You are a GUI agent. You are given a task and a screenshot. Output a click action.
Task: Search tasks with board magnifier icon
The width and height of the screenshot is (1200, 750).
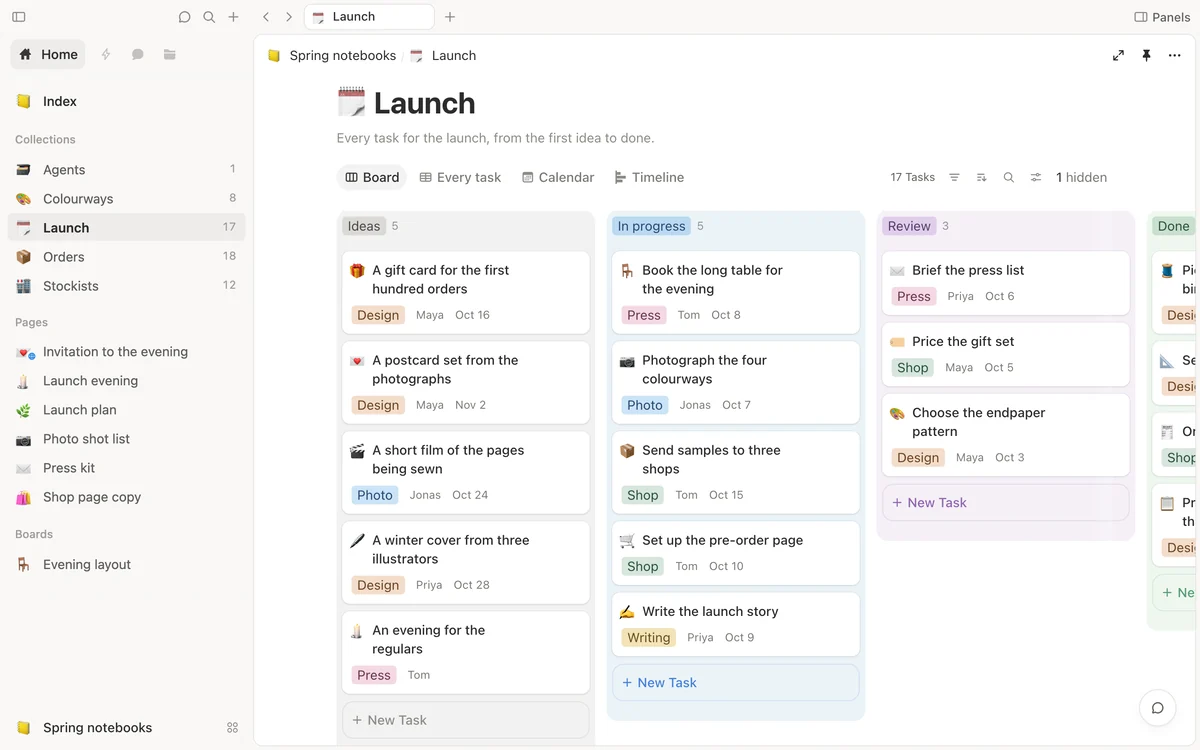pos(1009,177)
